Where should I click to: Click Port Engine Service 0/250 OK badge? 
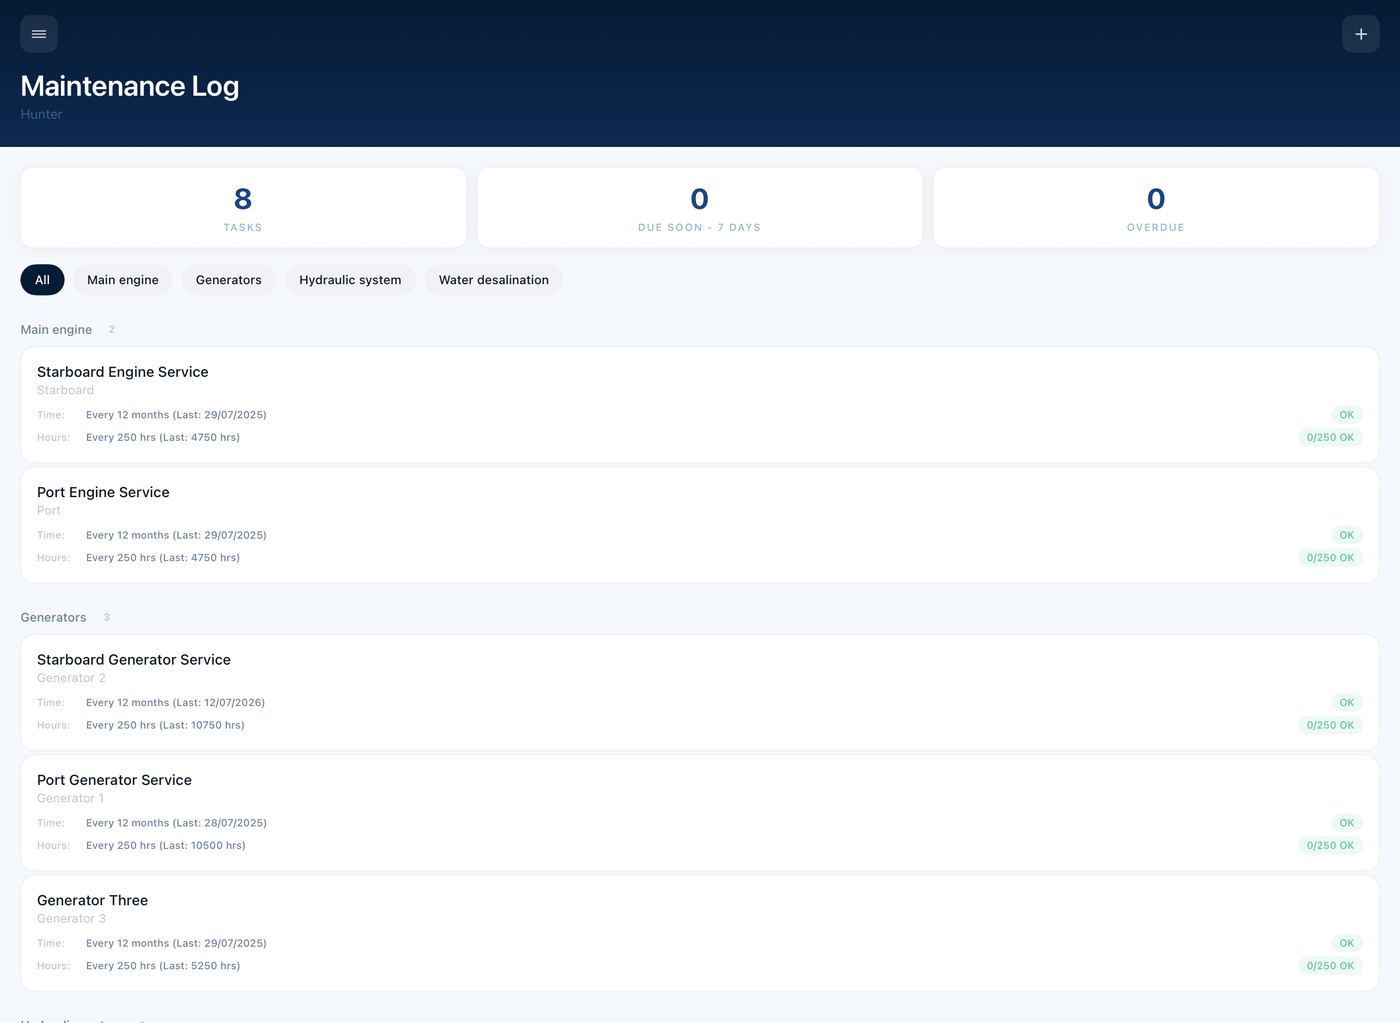tap(1330, 558)
